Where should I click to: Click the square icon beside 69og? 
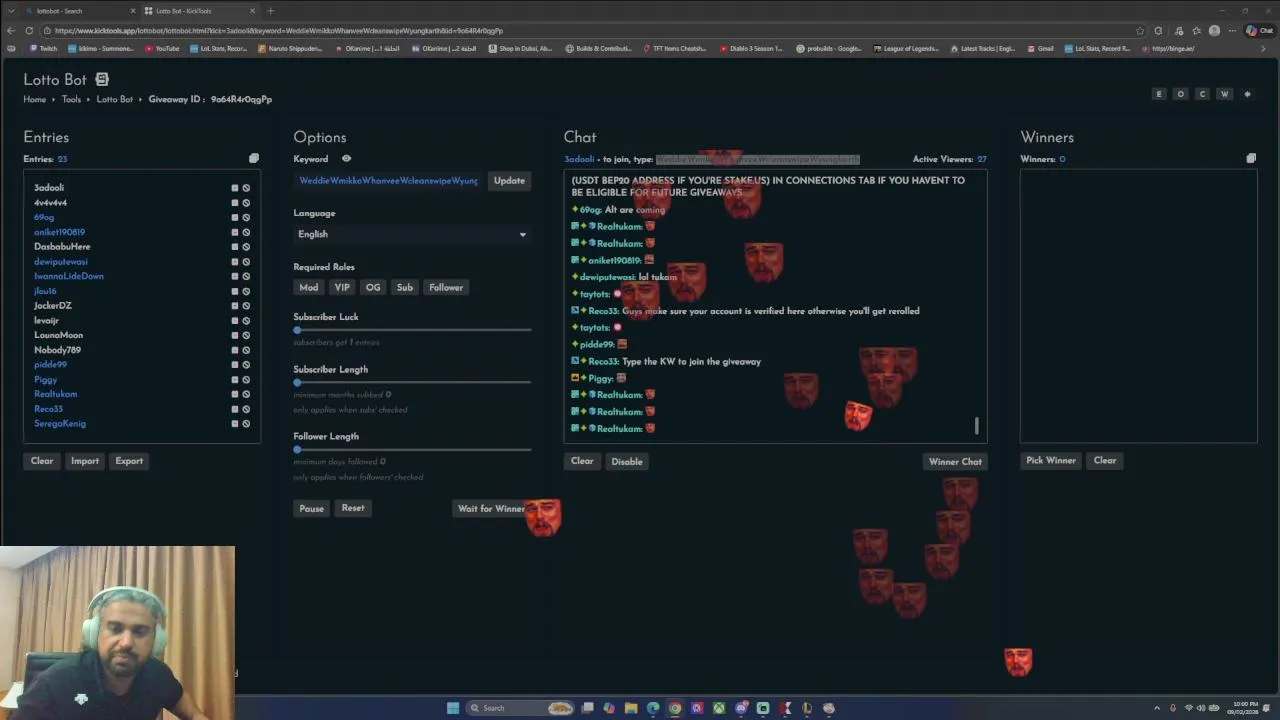[x=235, y=217]
